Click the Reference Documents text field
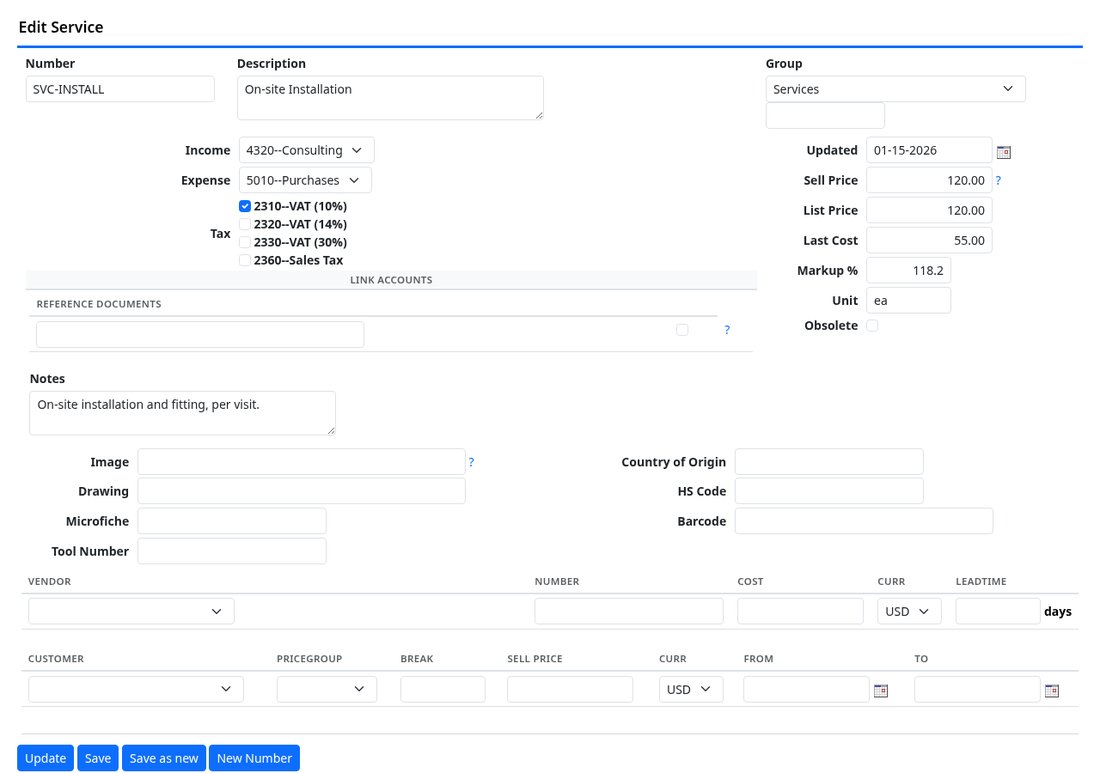The width and height of the screenshot is (1100, 773). tap(200, 335)
